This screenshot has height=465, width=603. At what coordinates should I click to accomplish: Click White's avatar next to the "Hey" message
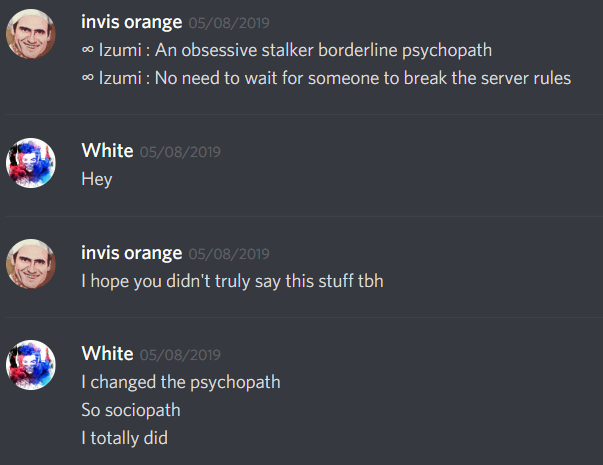point(31,163)
